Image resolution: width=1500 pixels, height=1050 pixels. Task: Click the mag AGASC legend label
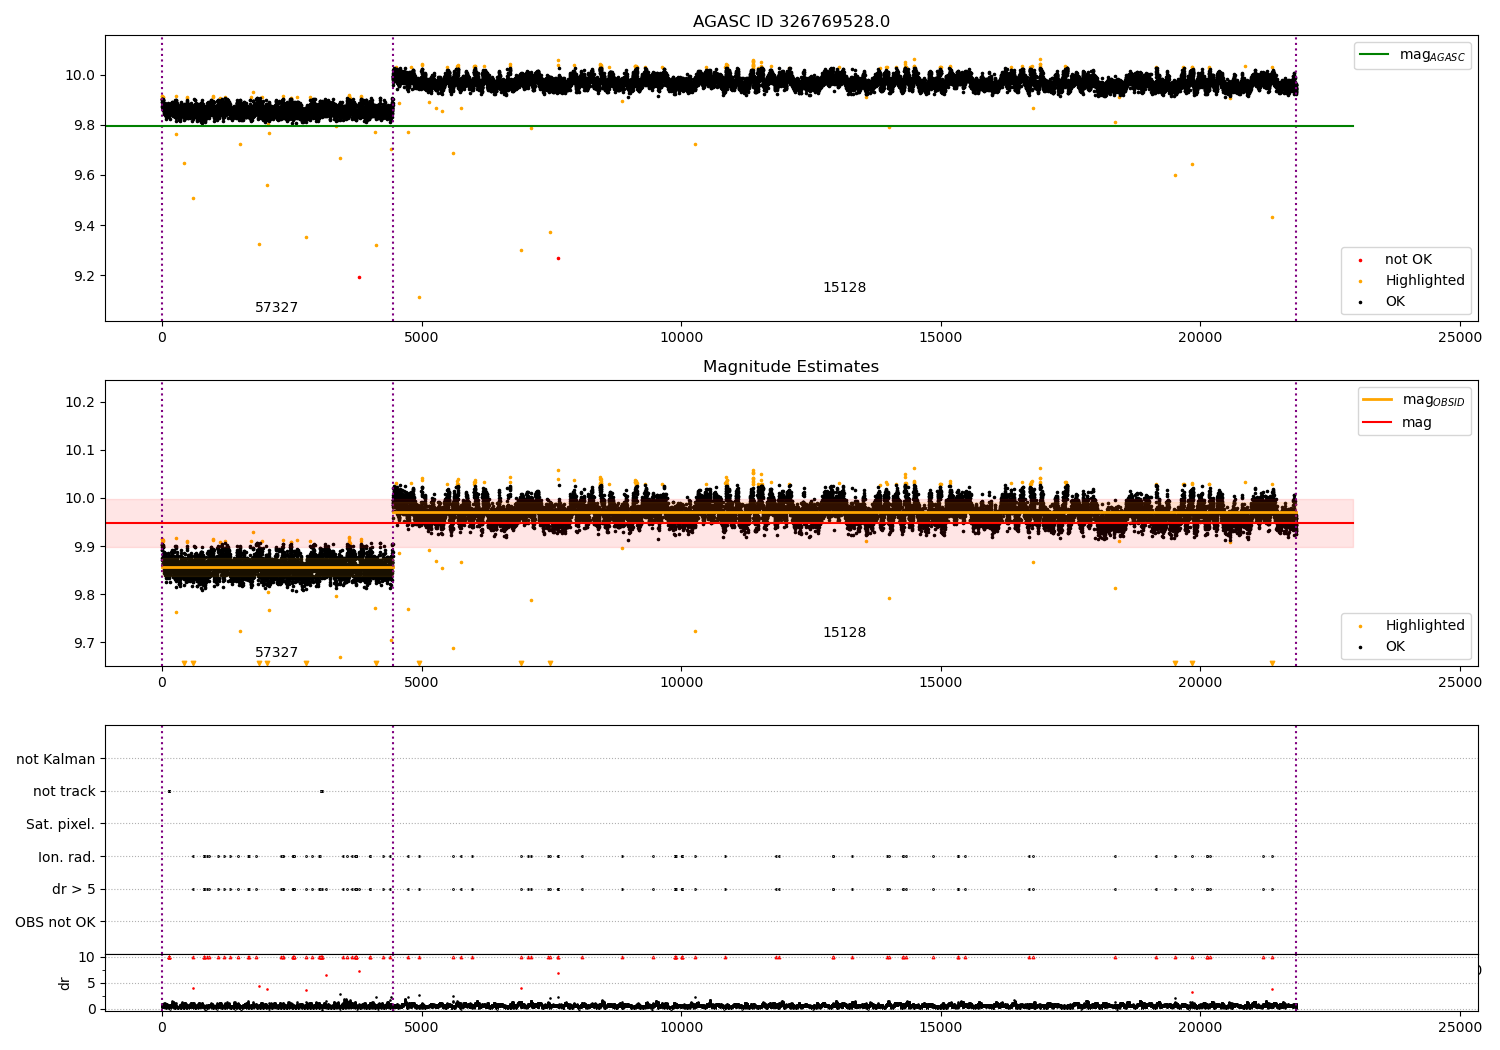[x=1432, y=55]
